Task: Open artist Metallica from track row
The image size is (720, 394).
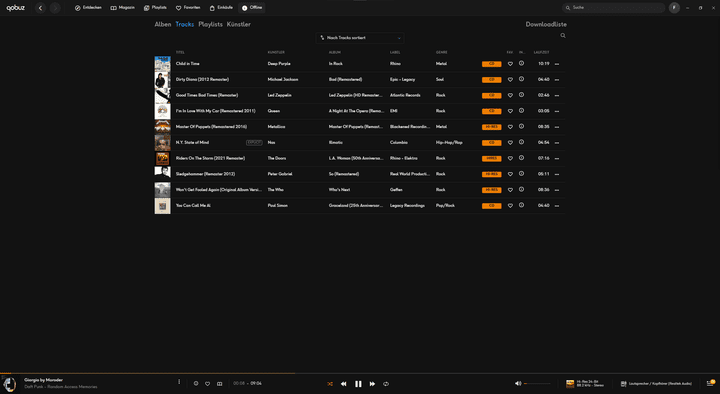Action: coord(276,127)
